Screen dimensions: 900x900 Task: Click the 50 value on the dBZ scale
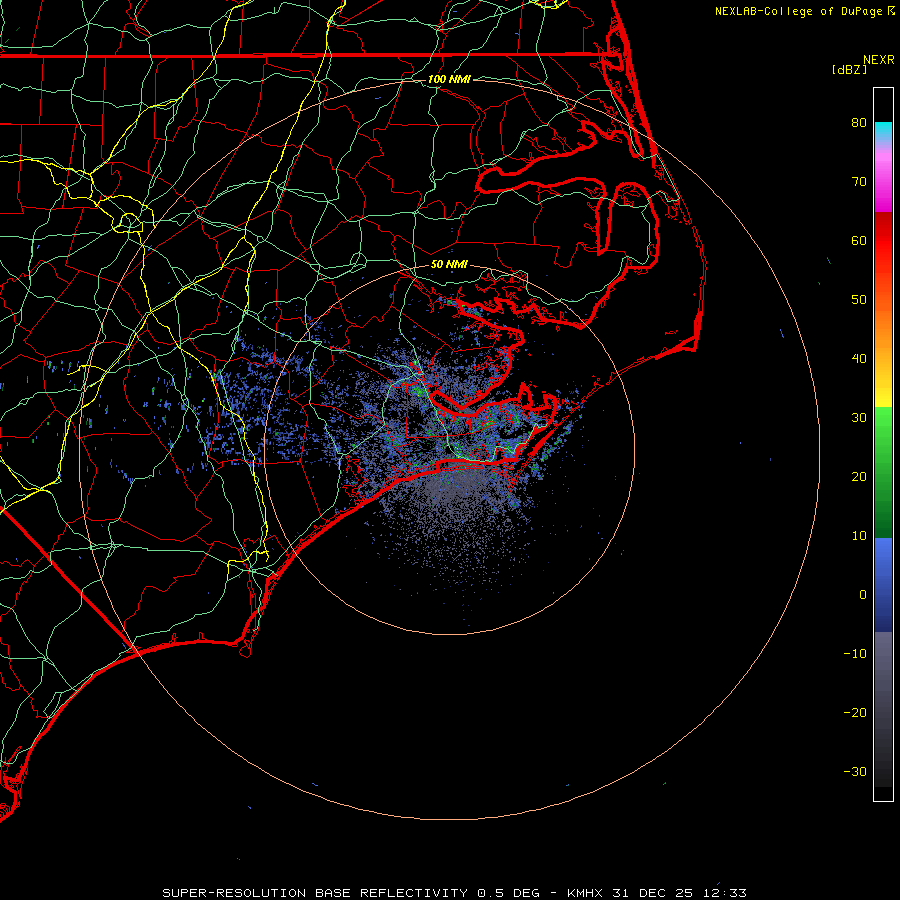tap(859, 300)
